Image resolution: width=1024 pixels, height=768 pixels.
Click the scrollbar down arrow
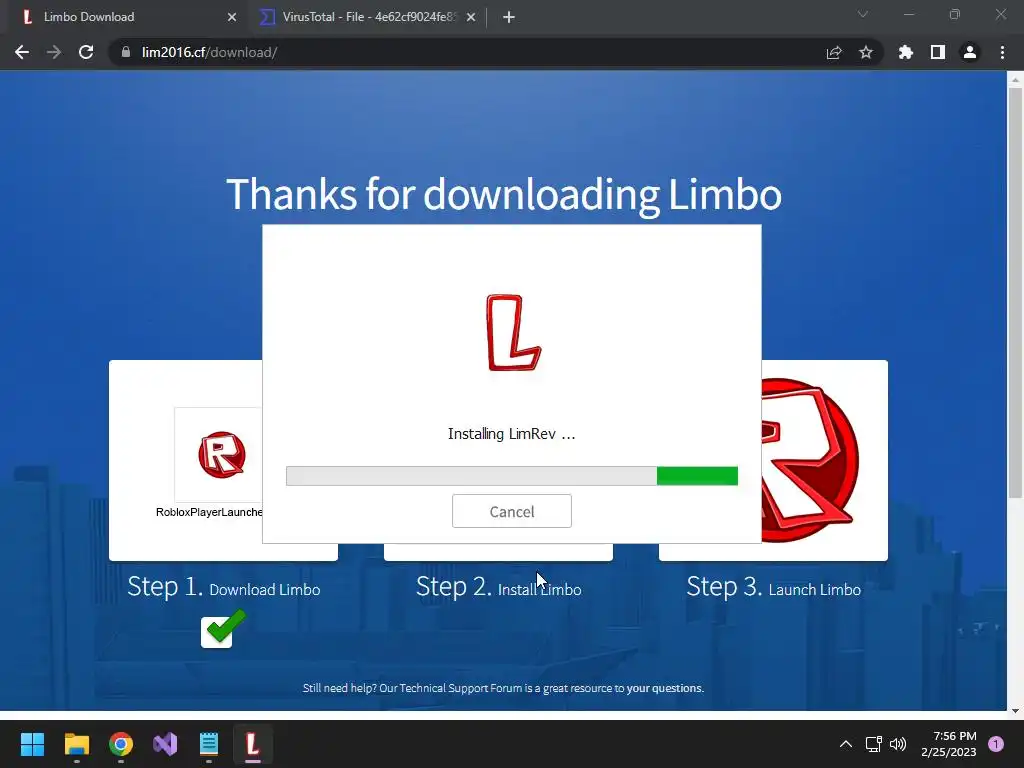tap(1015, 711)
